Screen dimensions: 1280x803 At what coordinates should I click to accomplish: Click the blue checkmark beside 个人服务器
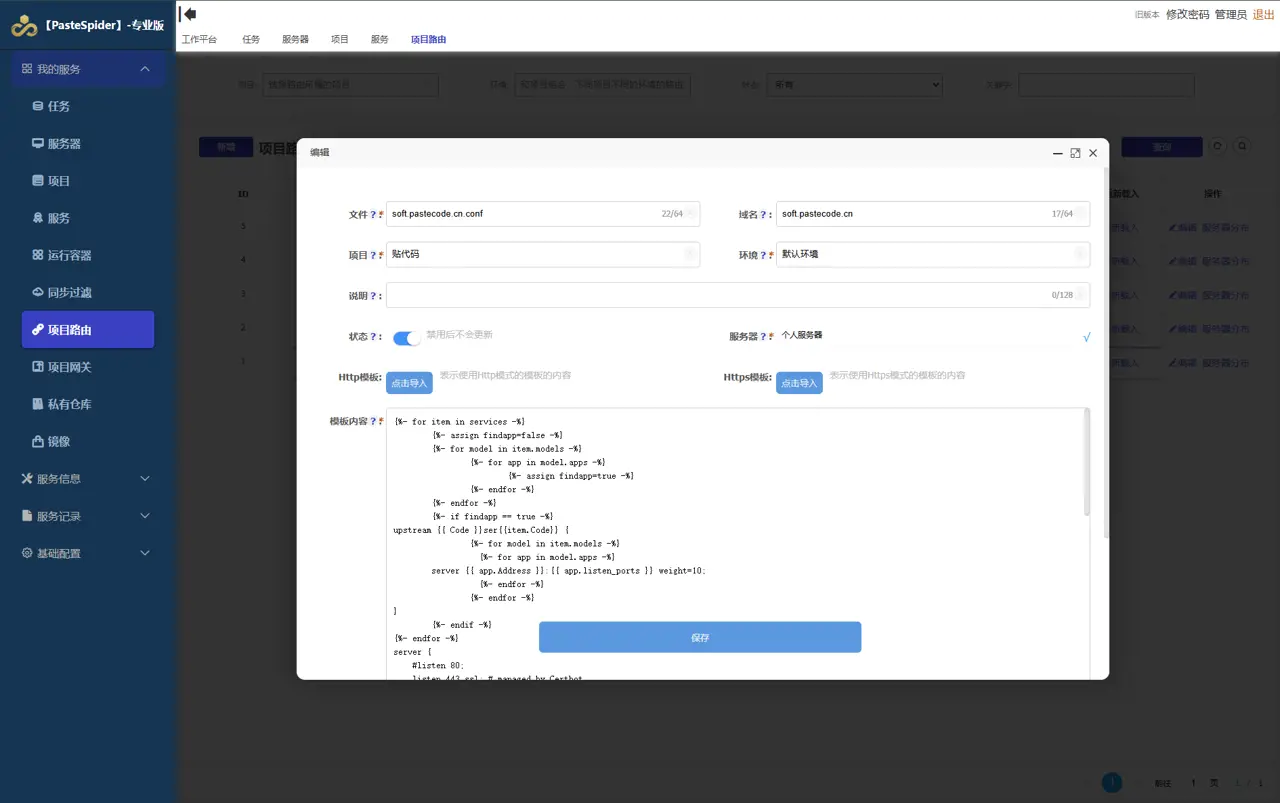pyautogui.click(x=1086, y=338)
